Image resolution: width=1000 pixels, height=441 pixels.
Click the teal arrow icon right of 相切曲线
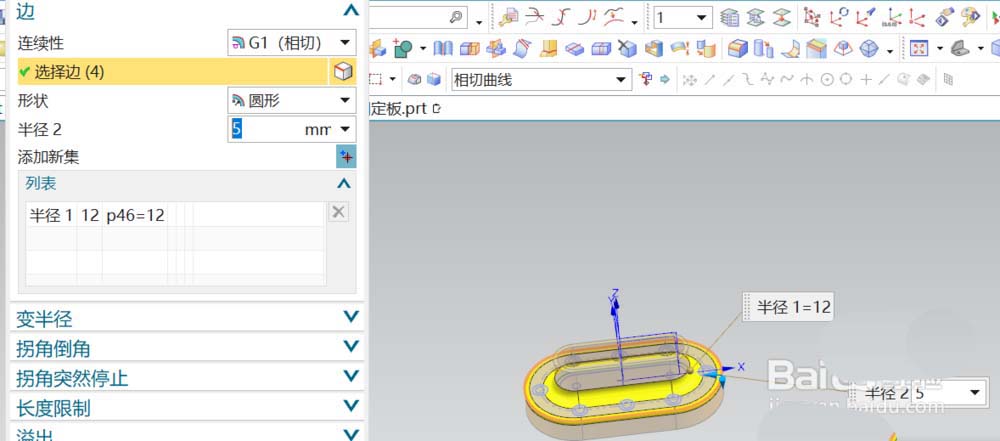665,79
